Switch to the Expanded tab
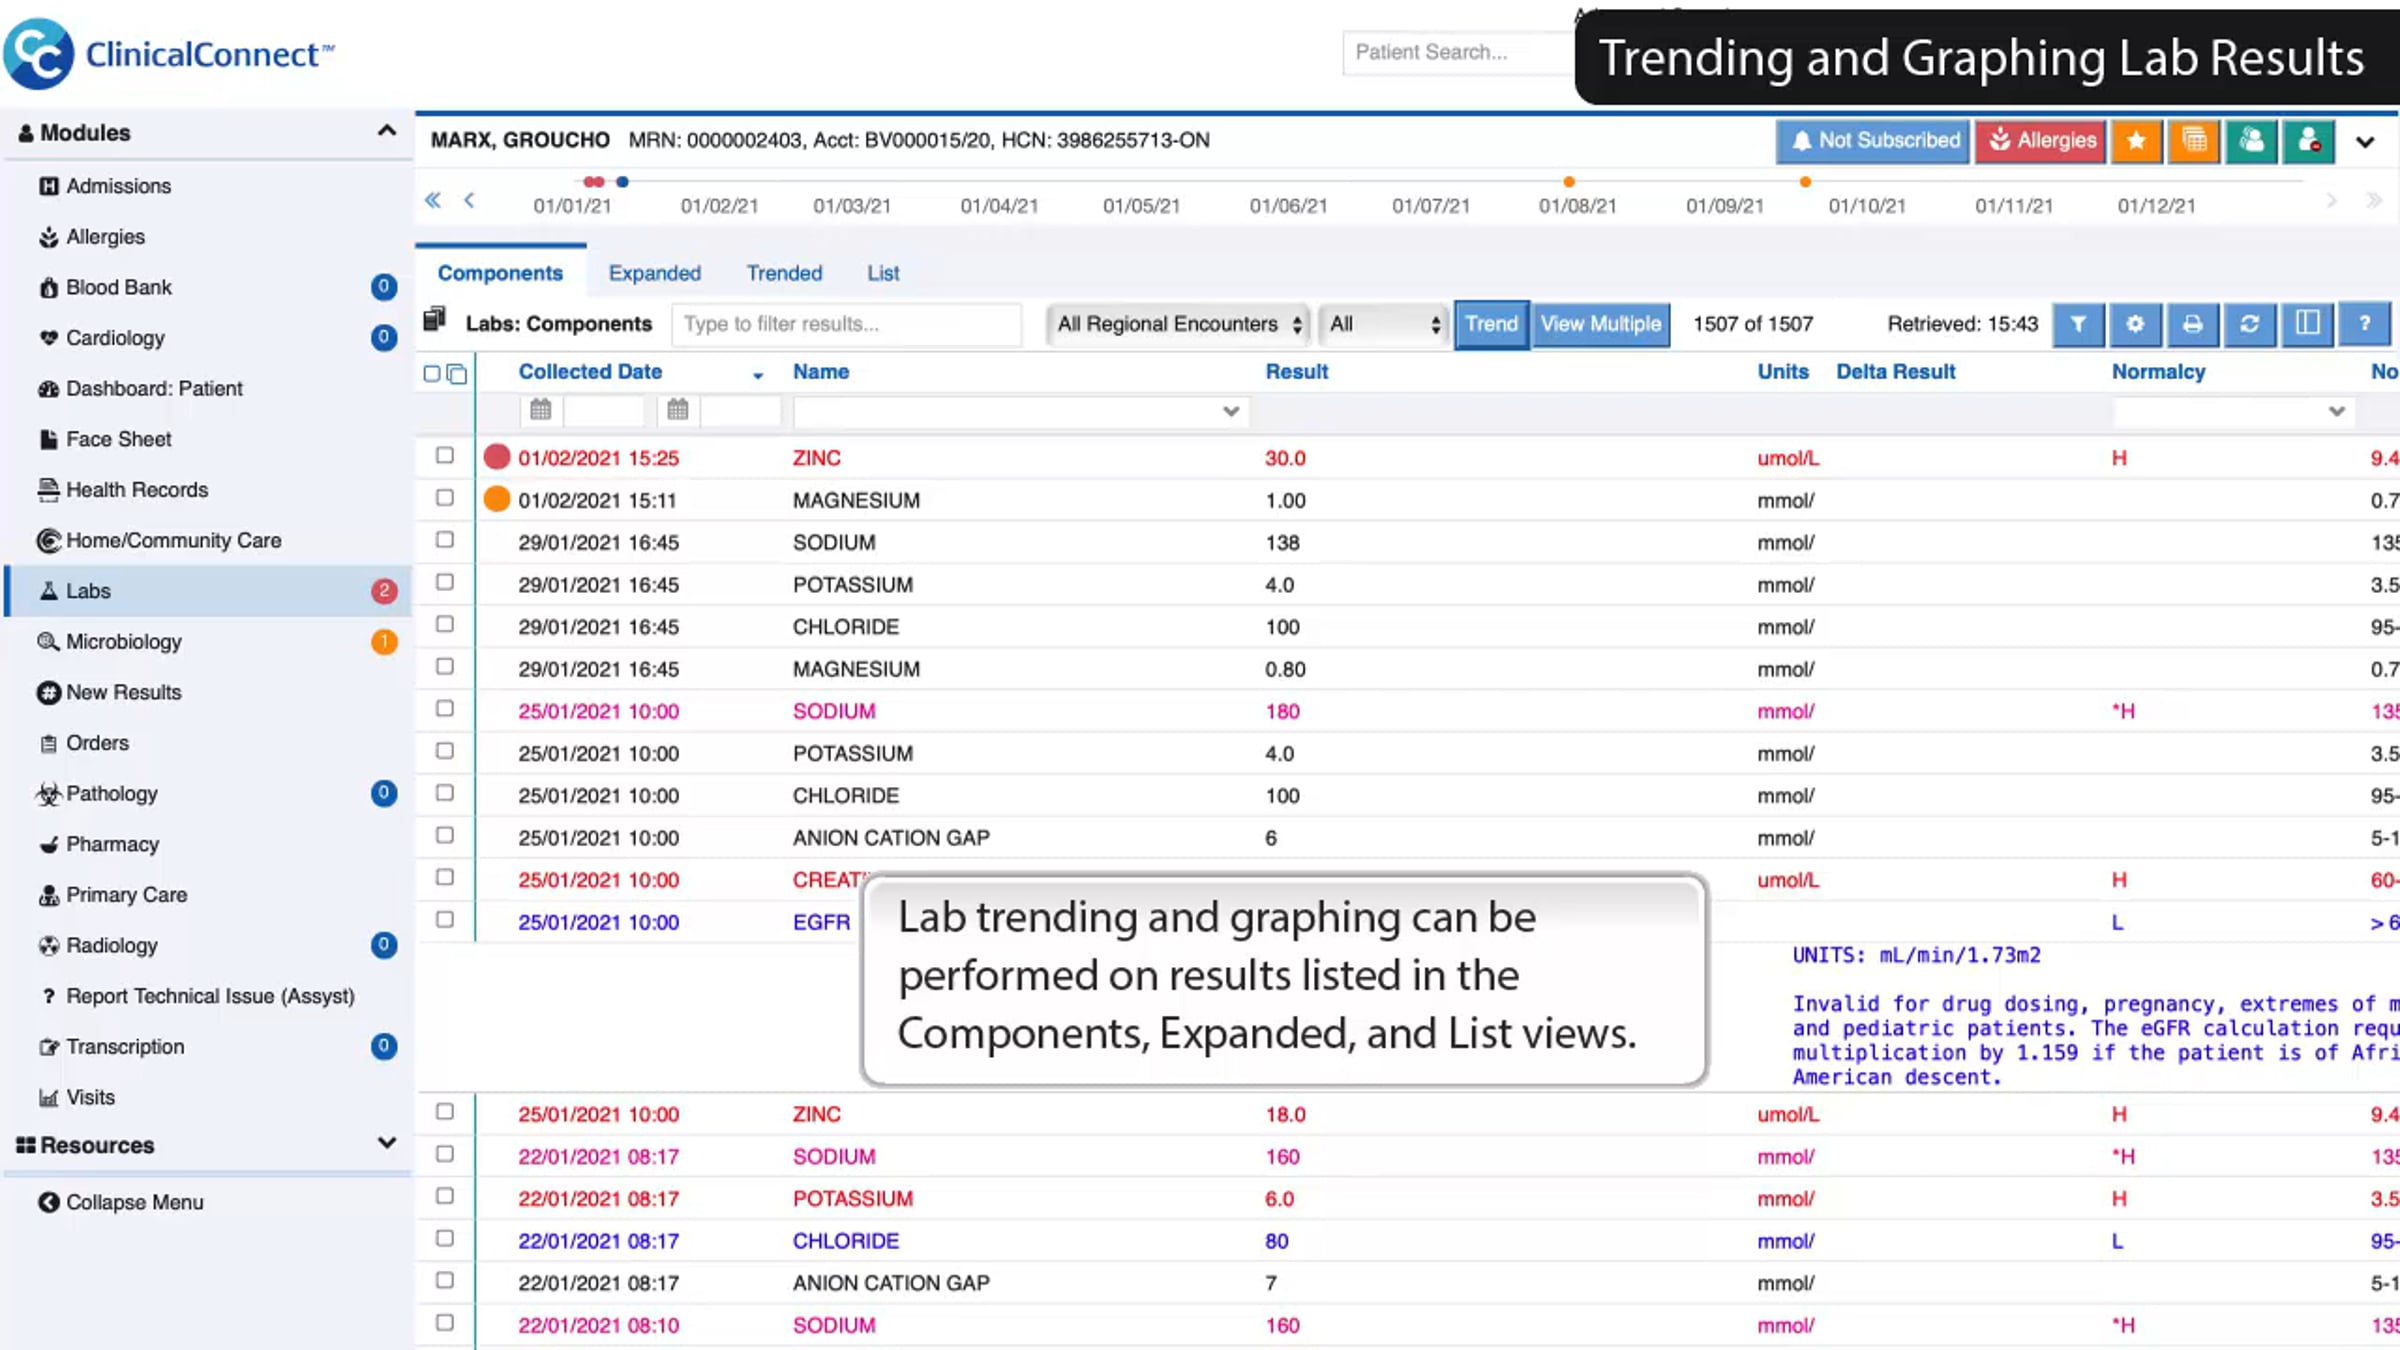Image resolution: width=2400 pixels, height=1350 pixels. 654,273
